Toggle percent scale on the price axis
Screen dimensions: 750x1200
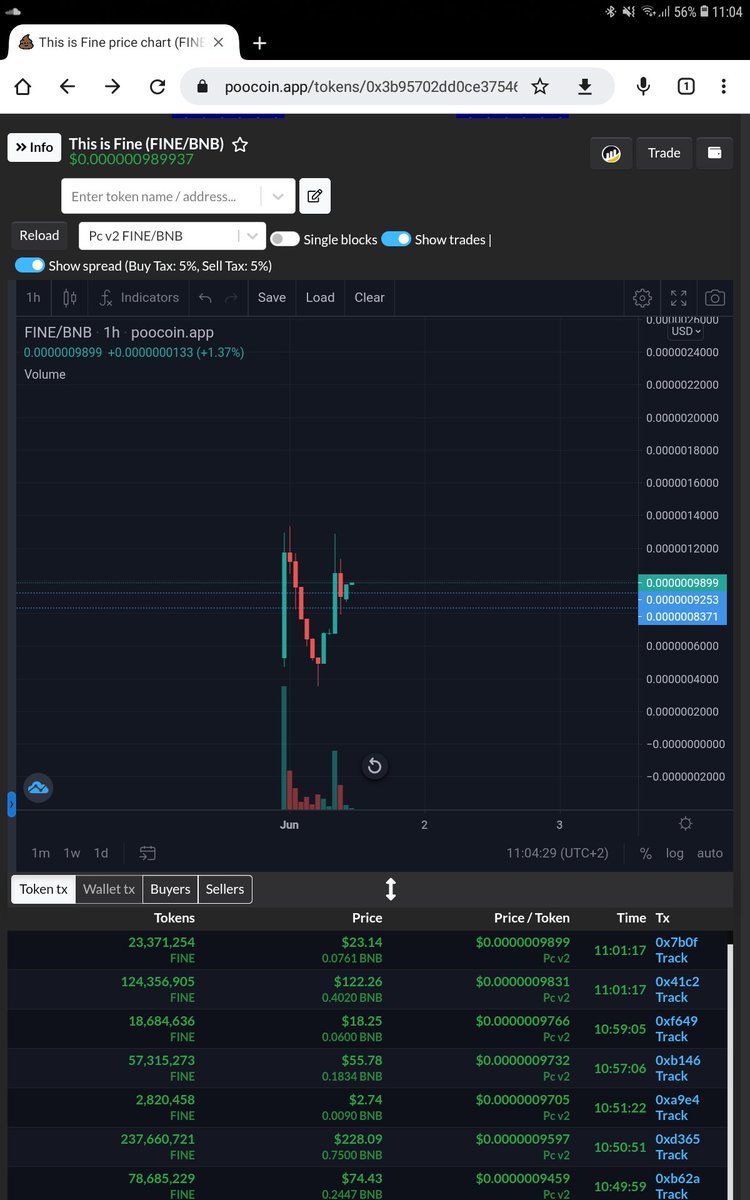(x=646, y=853)
